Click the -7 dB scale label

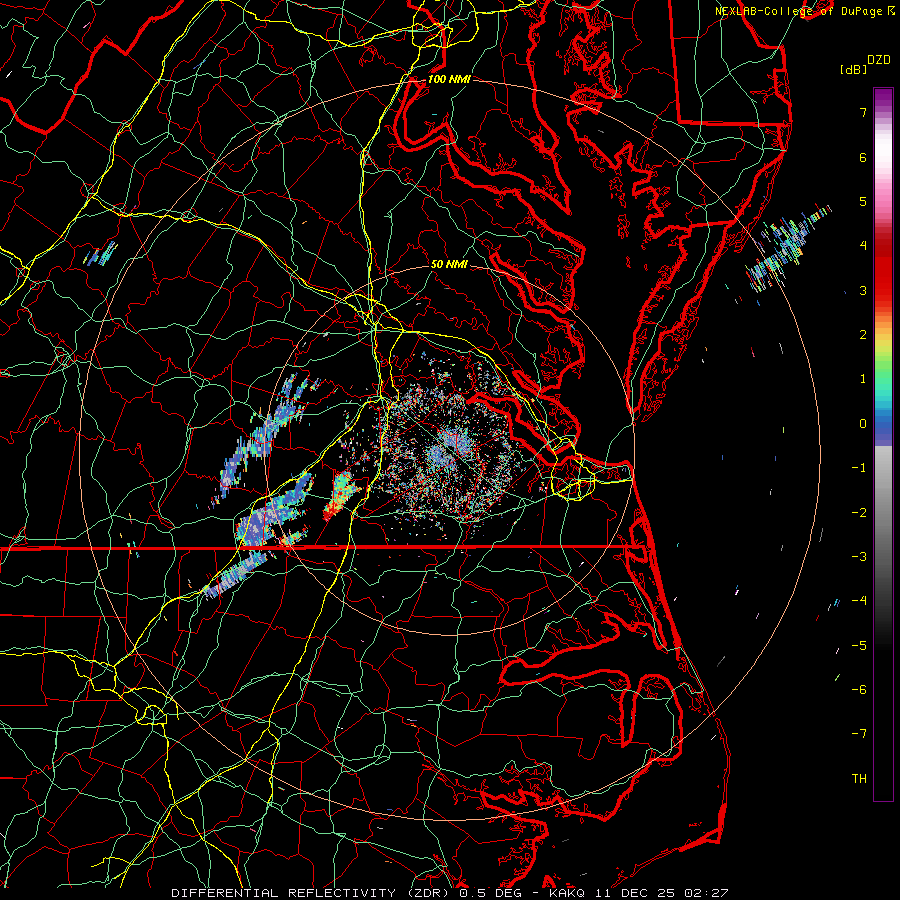[859, 734]
